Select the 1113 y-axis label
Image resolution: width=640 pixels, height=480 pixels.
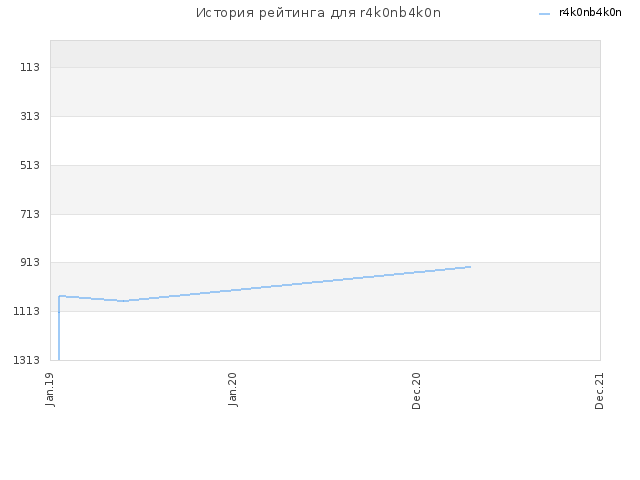coord(27,311)
